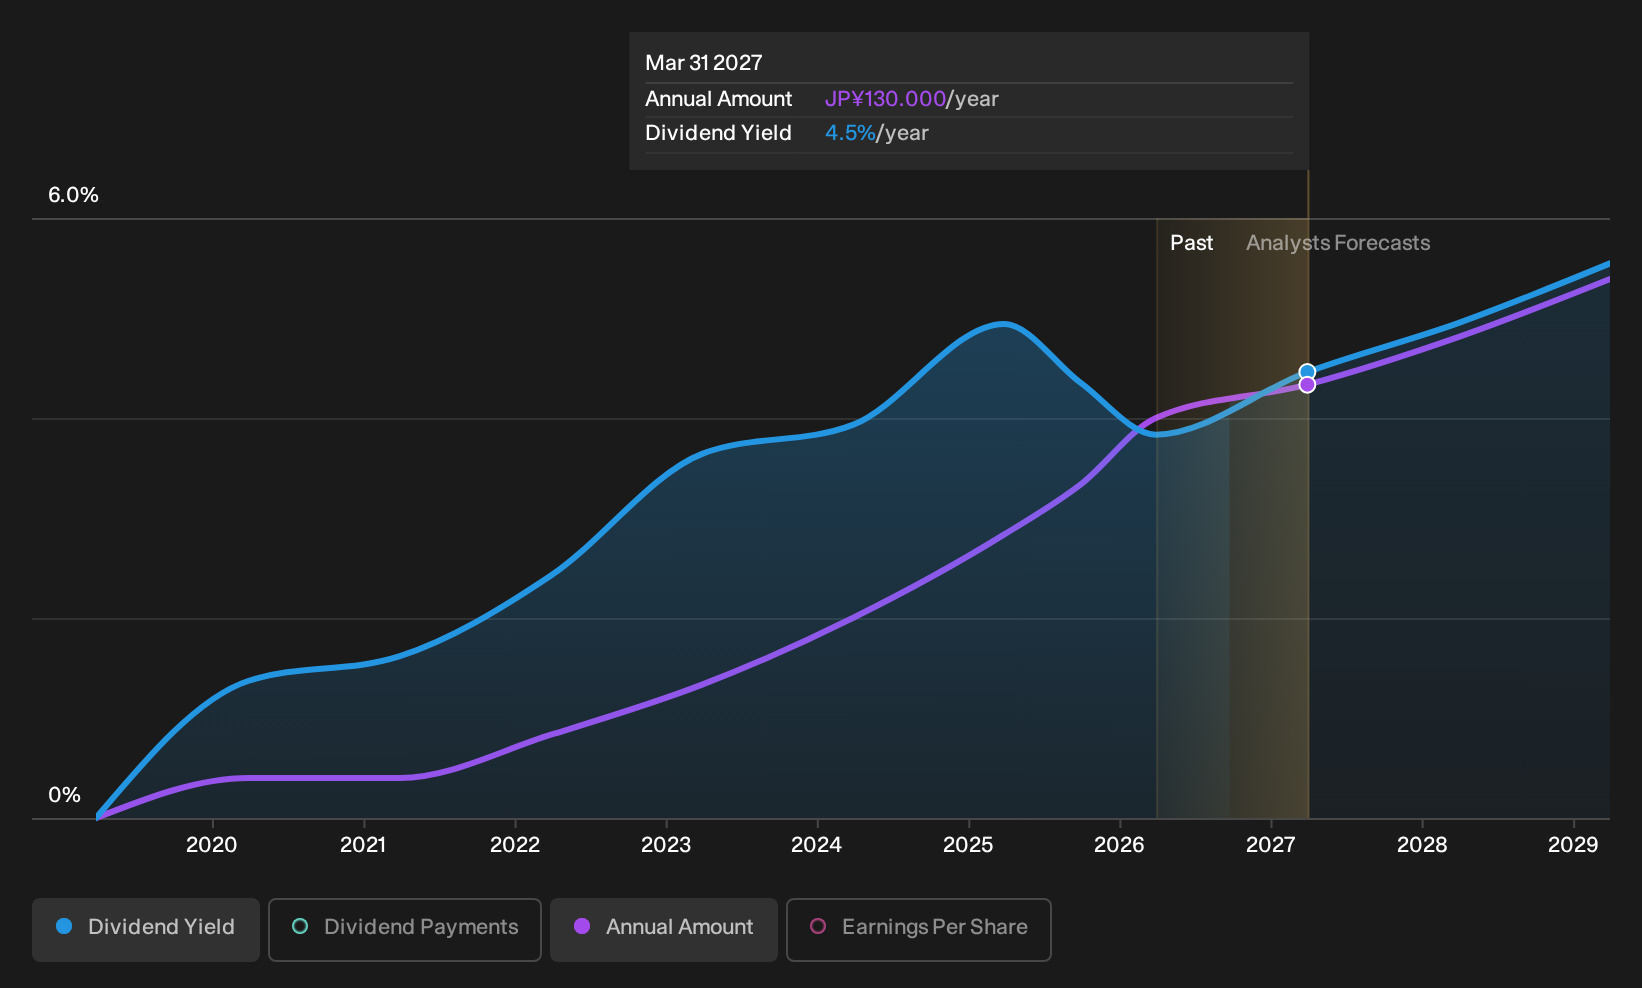Select the blue dividend yield data point
Screen dimensions: 1642x988
(1307, 372)
